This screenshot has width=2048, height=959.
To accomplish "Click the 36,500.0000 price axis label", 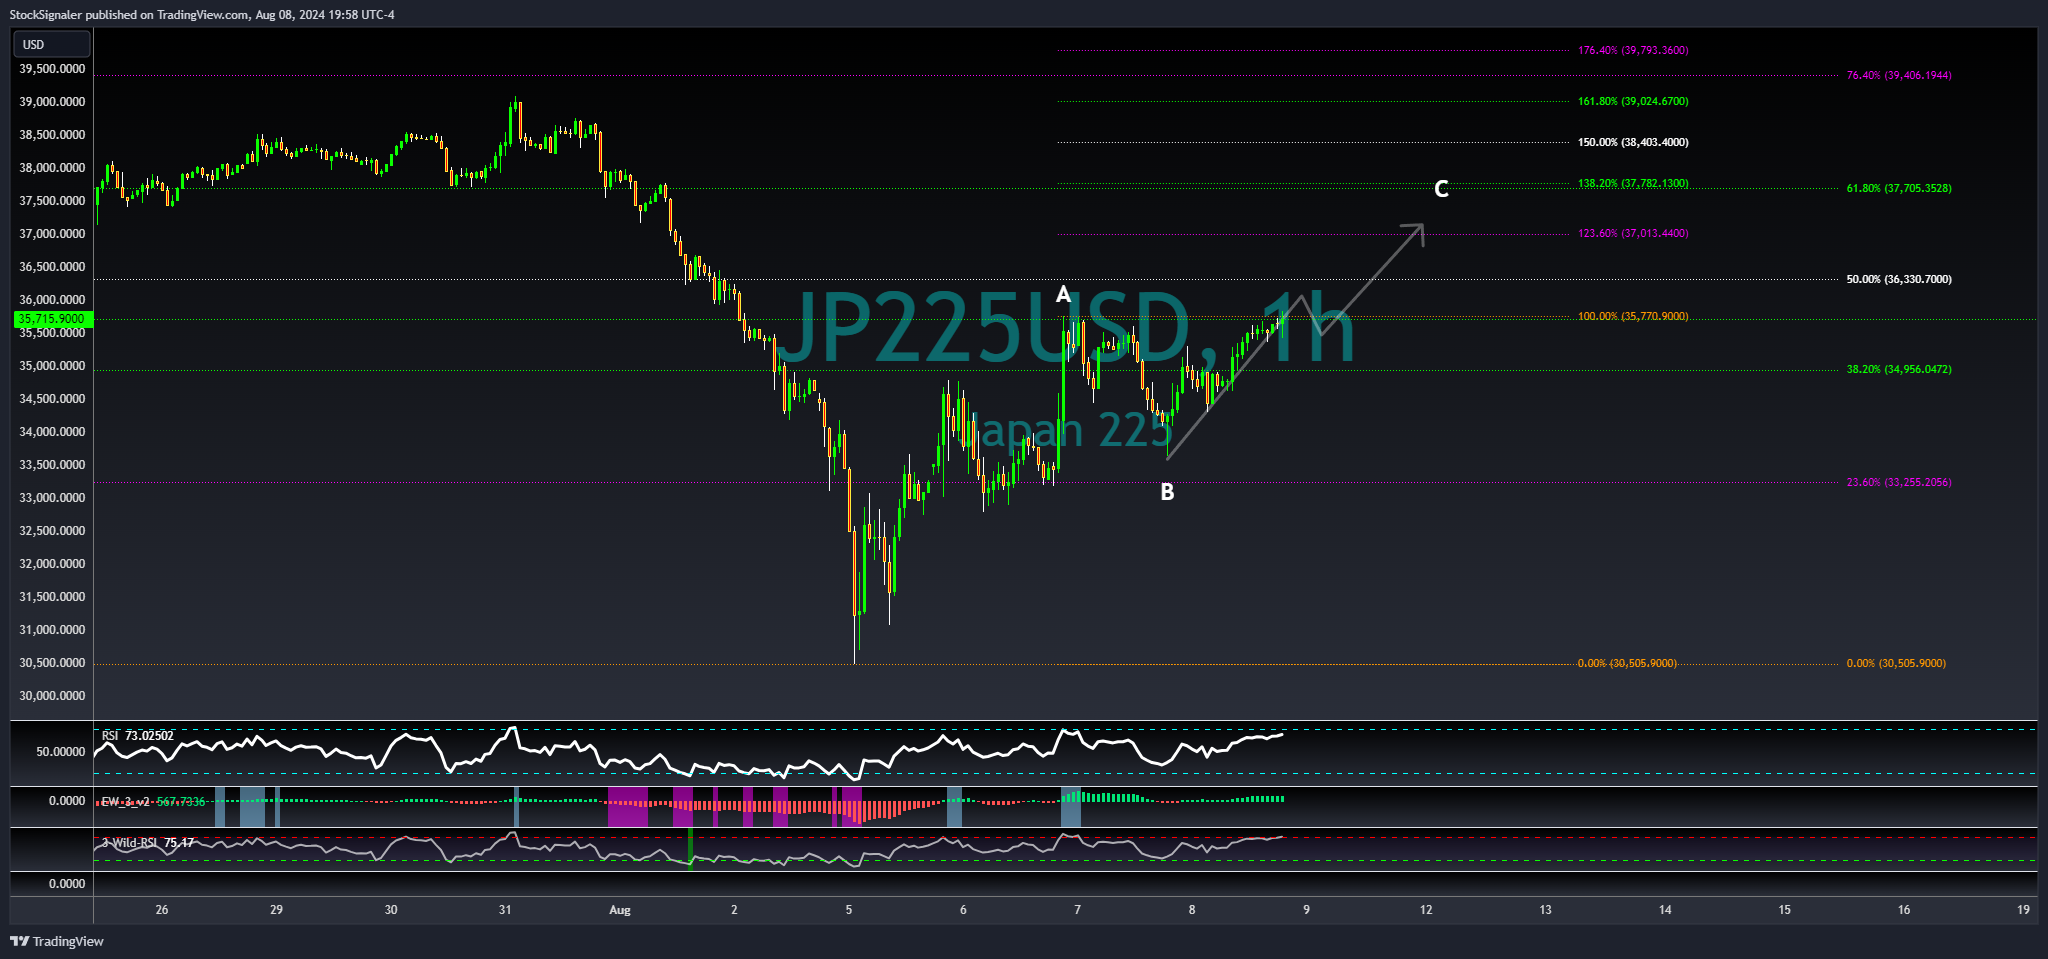I will [52, 267].
